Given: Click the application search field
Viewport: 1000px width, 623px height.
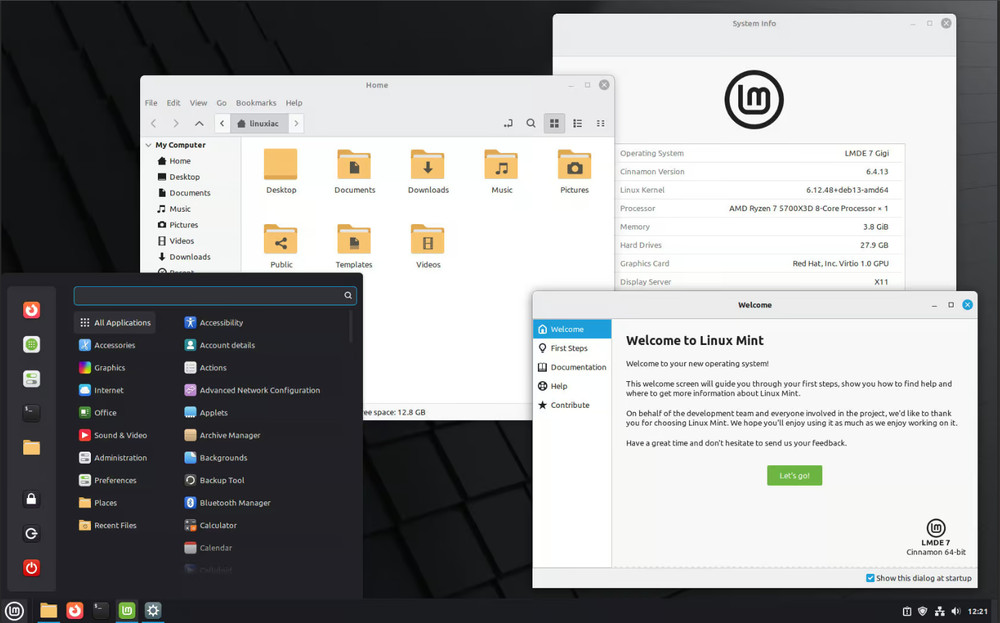Looking at the screenshot, I should coord(214,295).
